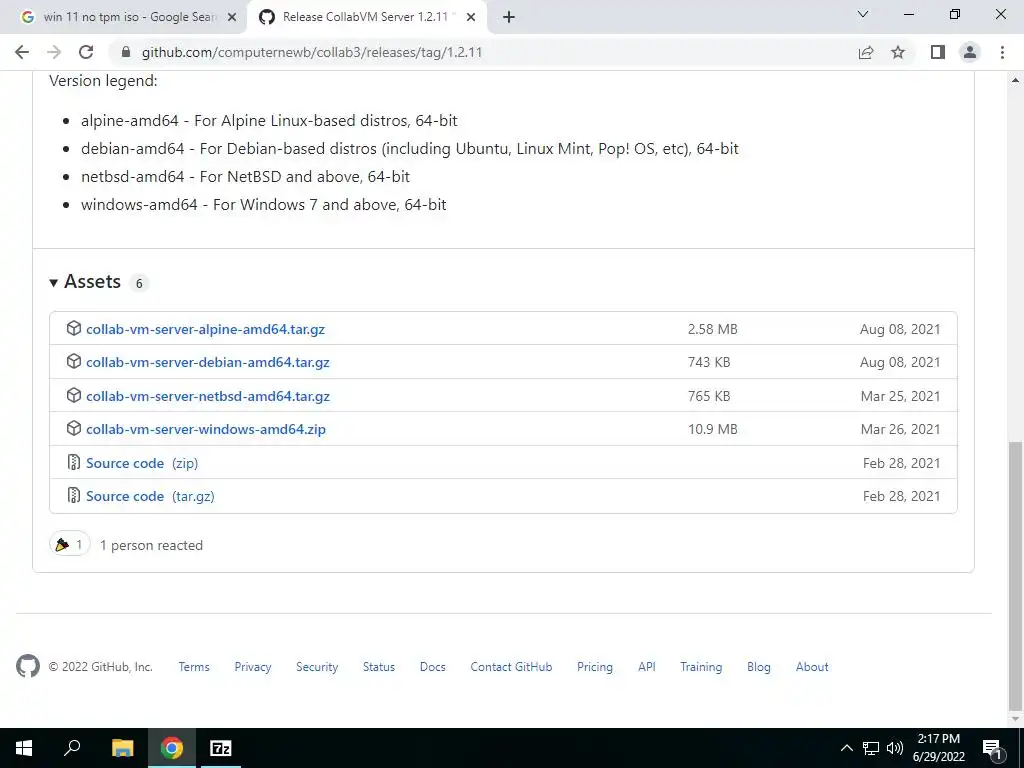Open the Pricing footer link
This screenshot has height=768, width=1024.
[595, 667]
